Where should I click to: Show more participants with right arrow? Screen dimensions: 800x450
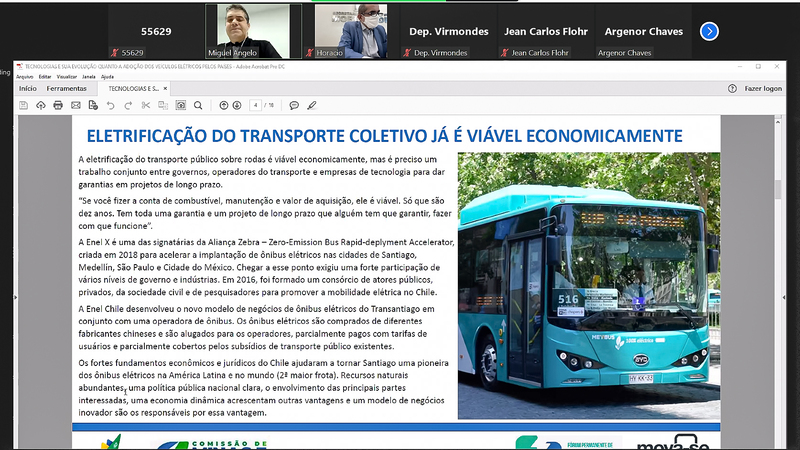709,31
